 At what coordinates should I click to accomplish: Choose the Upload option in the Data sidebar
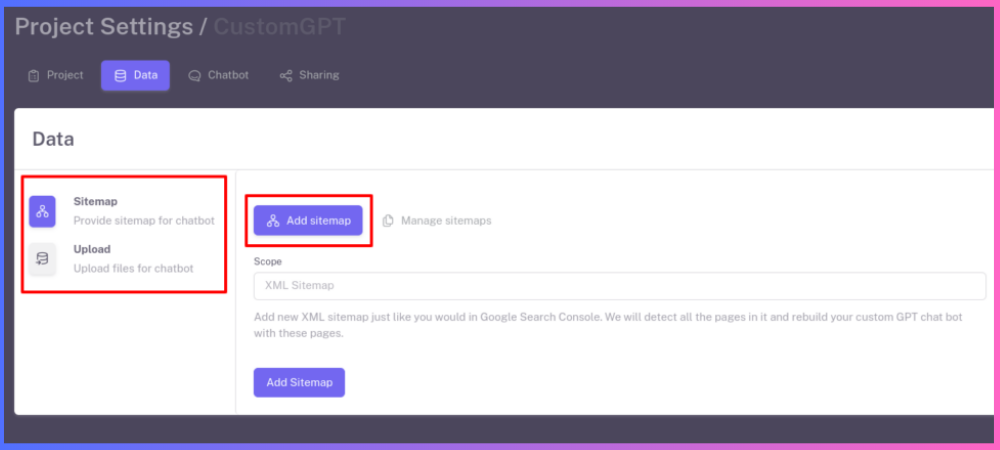[92, 250]
